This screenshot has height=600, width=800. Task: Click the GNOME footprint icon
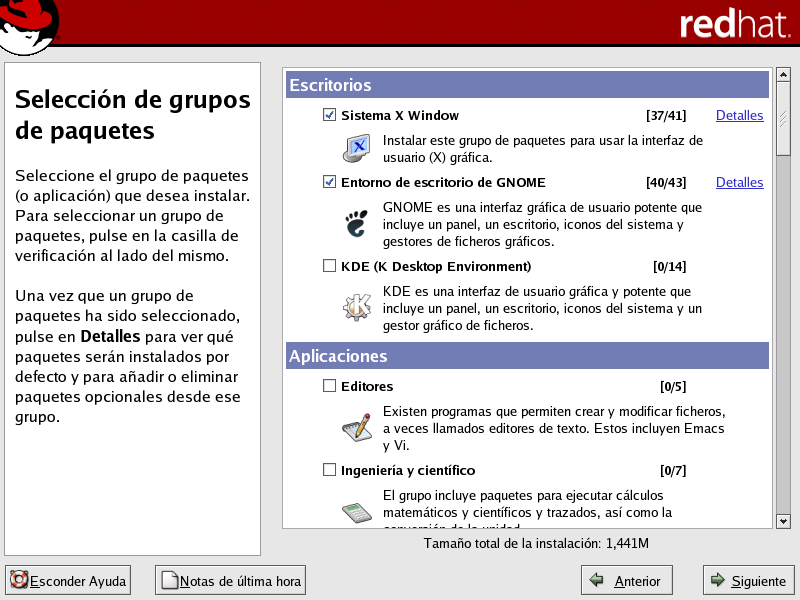click(357, 225)
